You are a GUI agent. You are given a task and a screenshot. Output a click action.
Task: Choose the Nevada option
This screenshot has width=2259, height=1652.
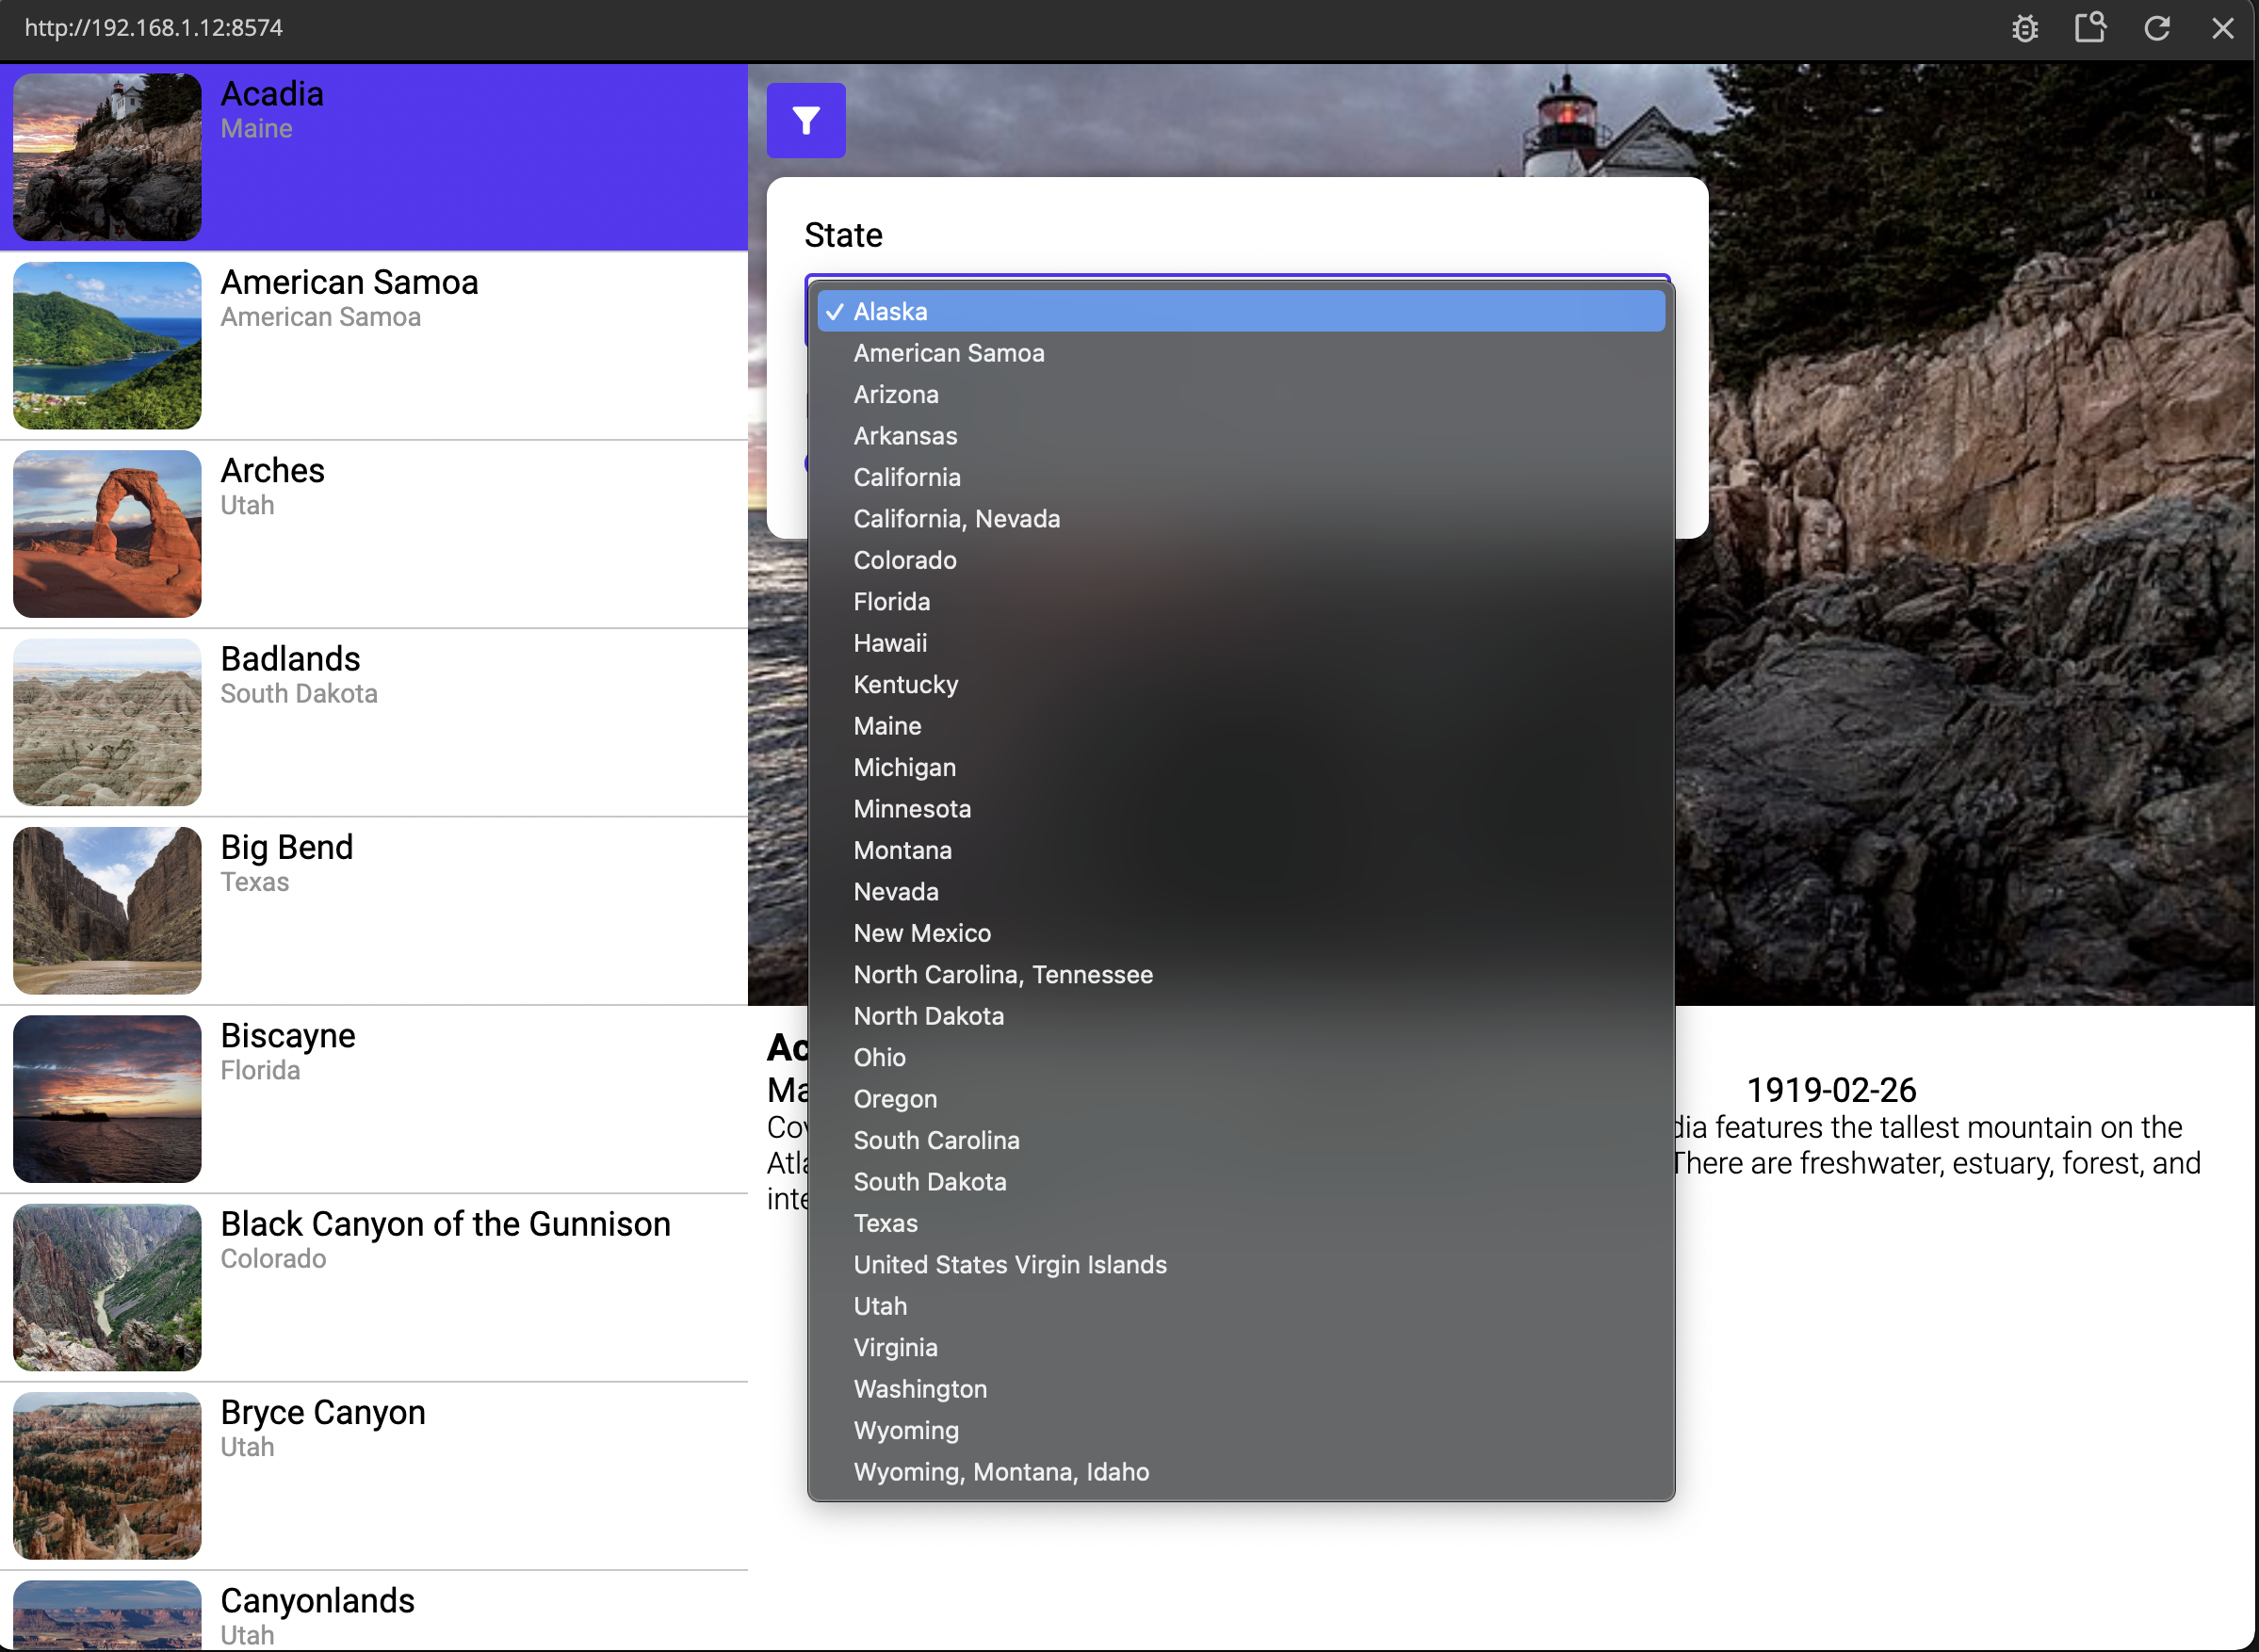pos(1241,892)
